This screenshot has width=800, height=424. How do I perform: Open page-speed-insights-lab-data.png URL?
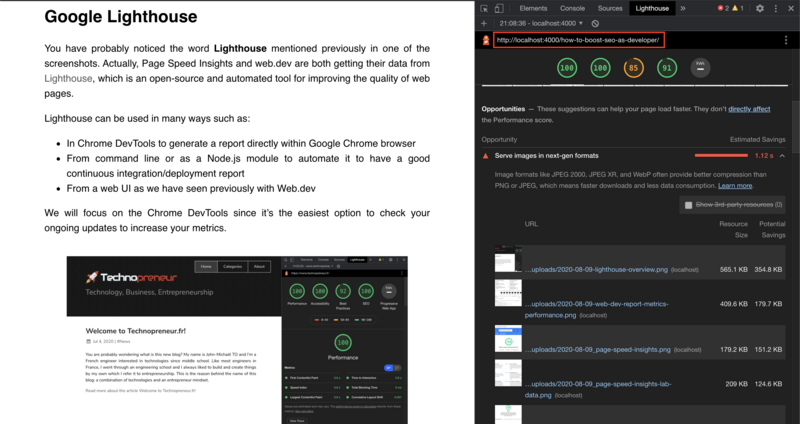click(597, 389)
